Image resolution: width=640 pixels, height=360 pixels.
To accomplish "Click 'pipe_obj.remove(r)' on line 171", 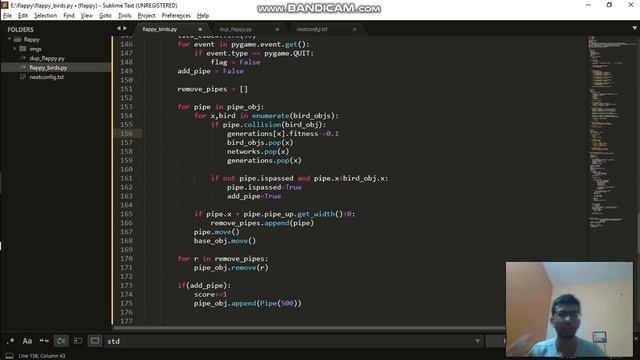I will tap(231, 268).
